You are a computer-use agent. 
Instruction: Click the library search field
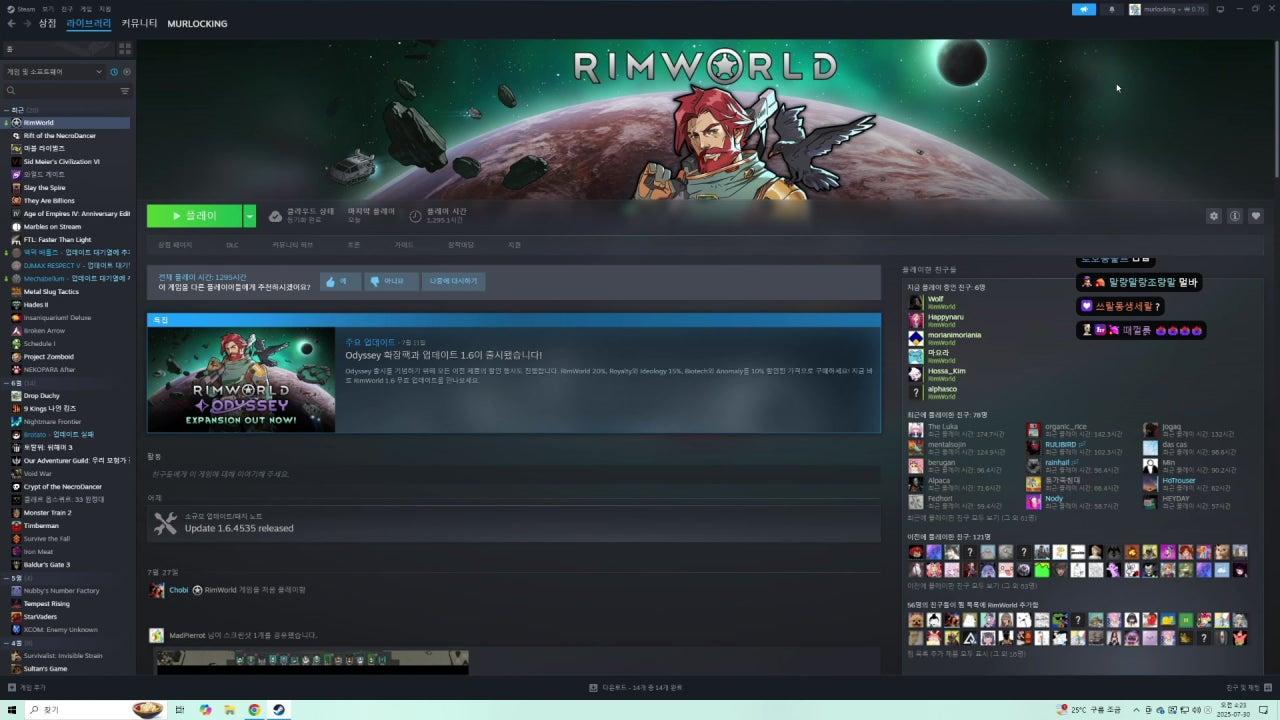pyautogui.click(x=60, y=90)
